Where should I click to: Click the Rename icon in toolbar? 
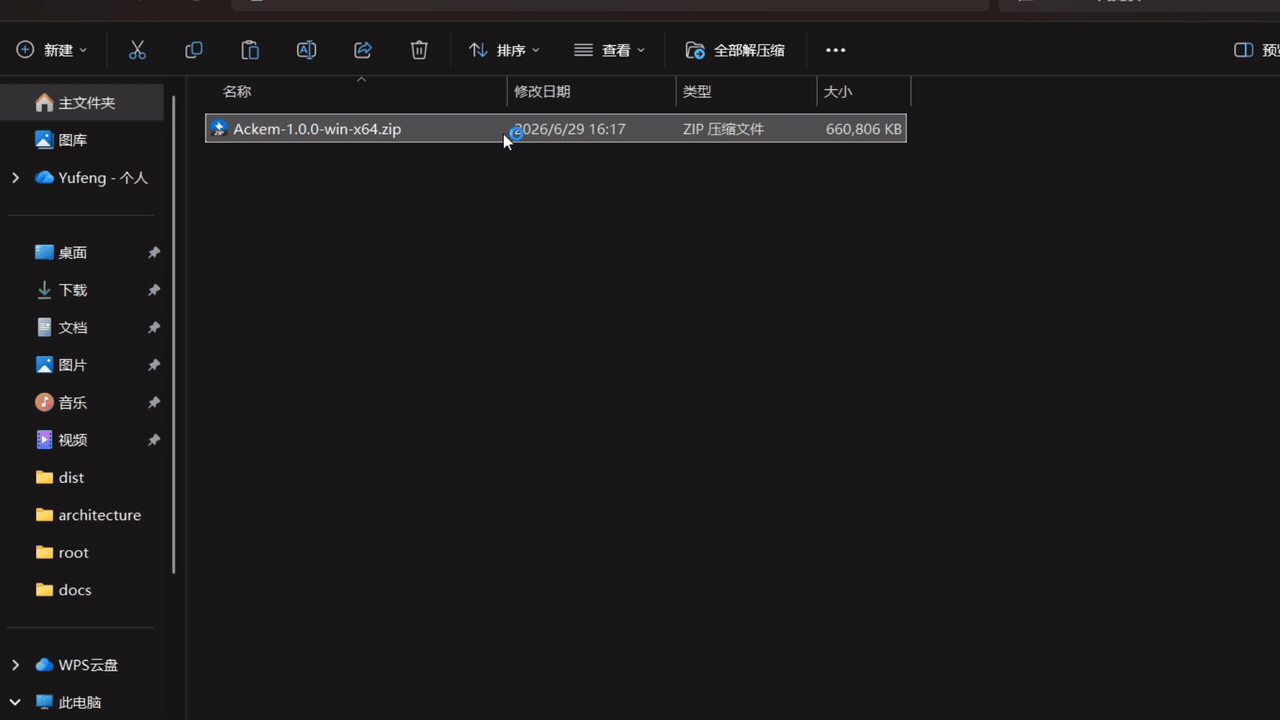pyautogui.click(x=307, y=50)
